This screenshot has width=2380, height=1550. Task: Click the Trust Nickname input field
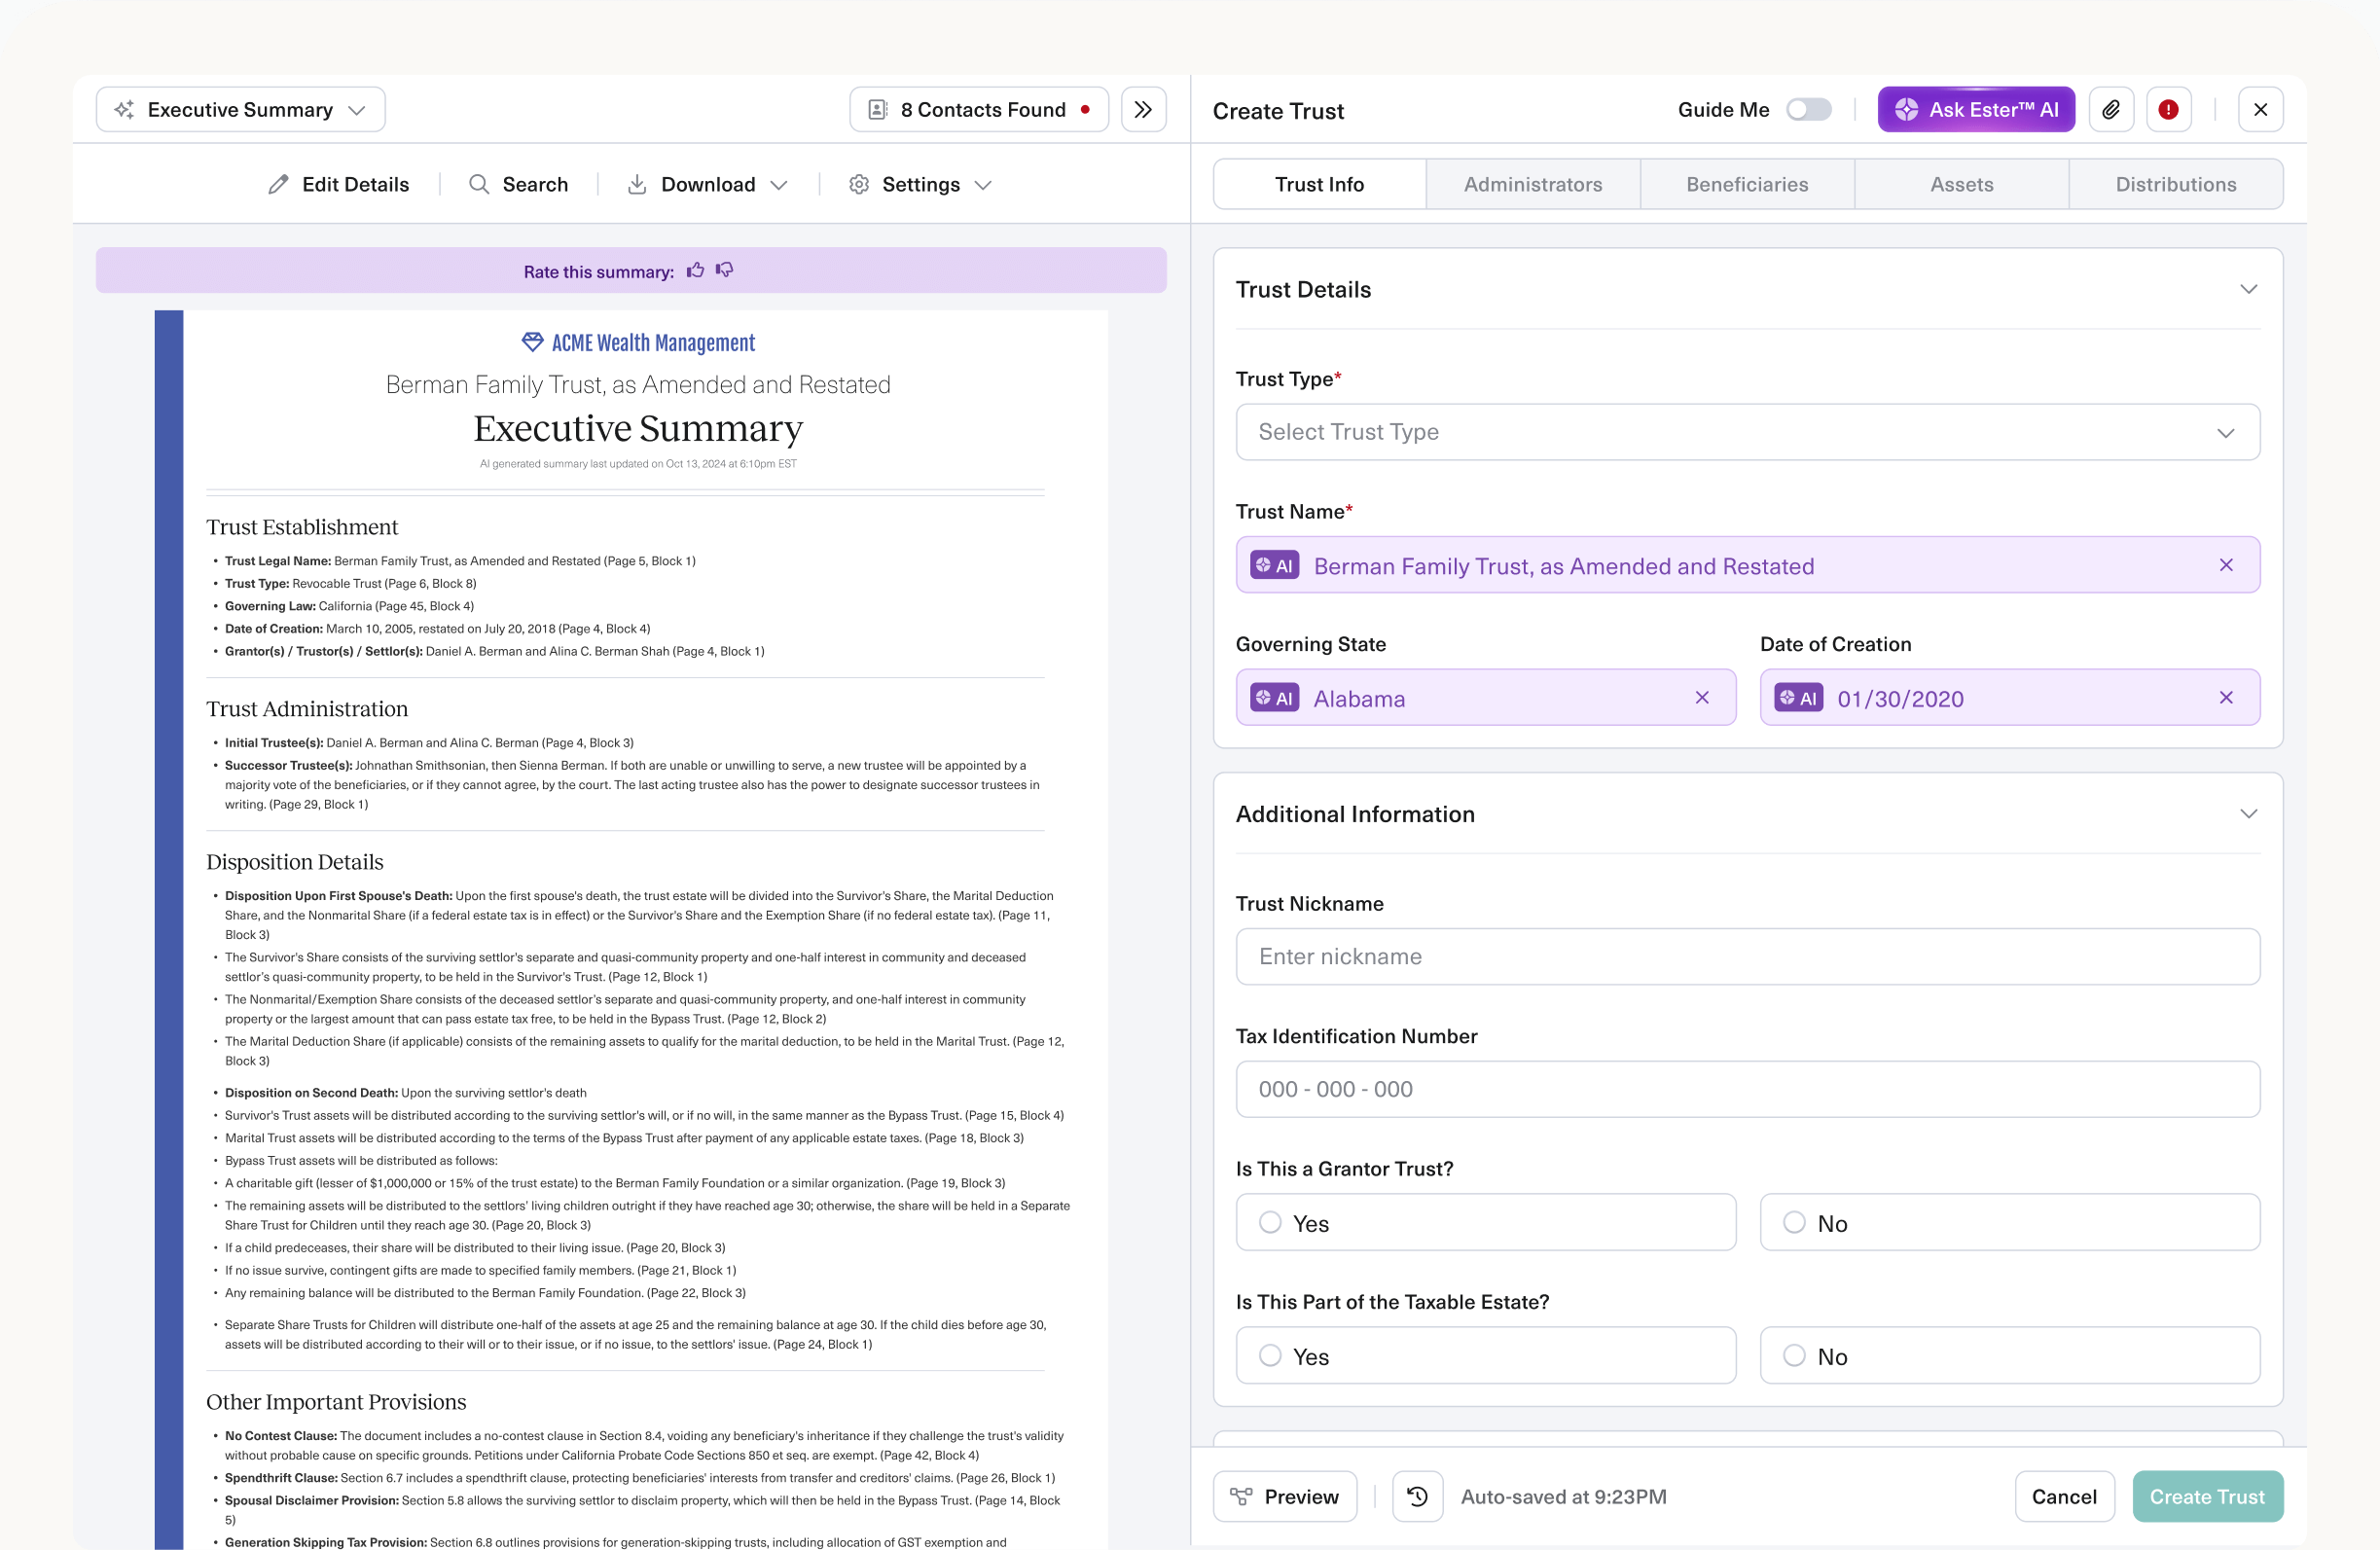click(x=1747, y=956)
